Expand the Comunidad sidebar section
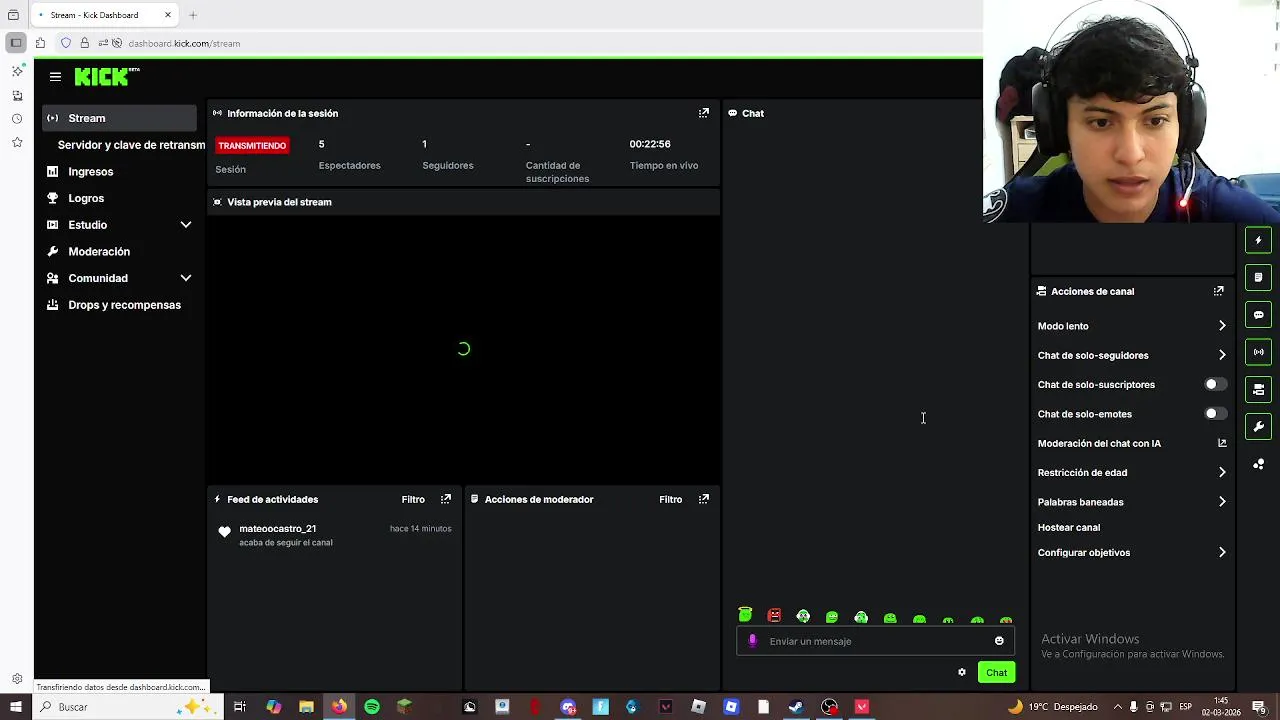The image size is (1280, 720). coord(186,278)
